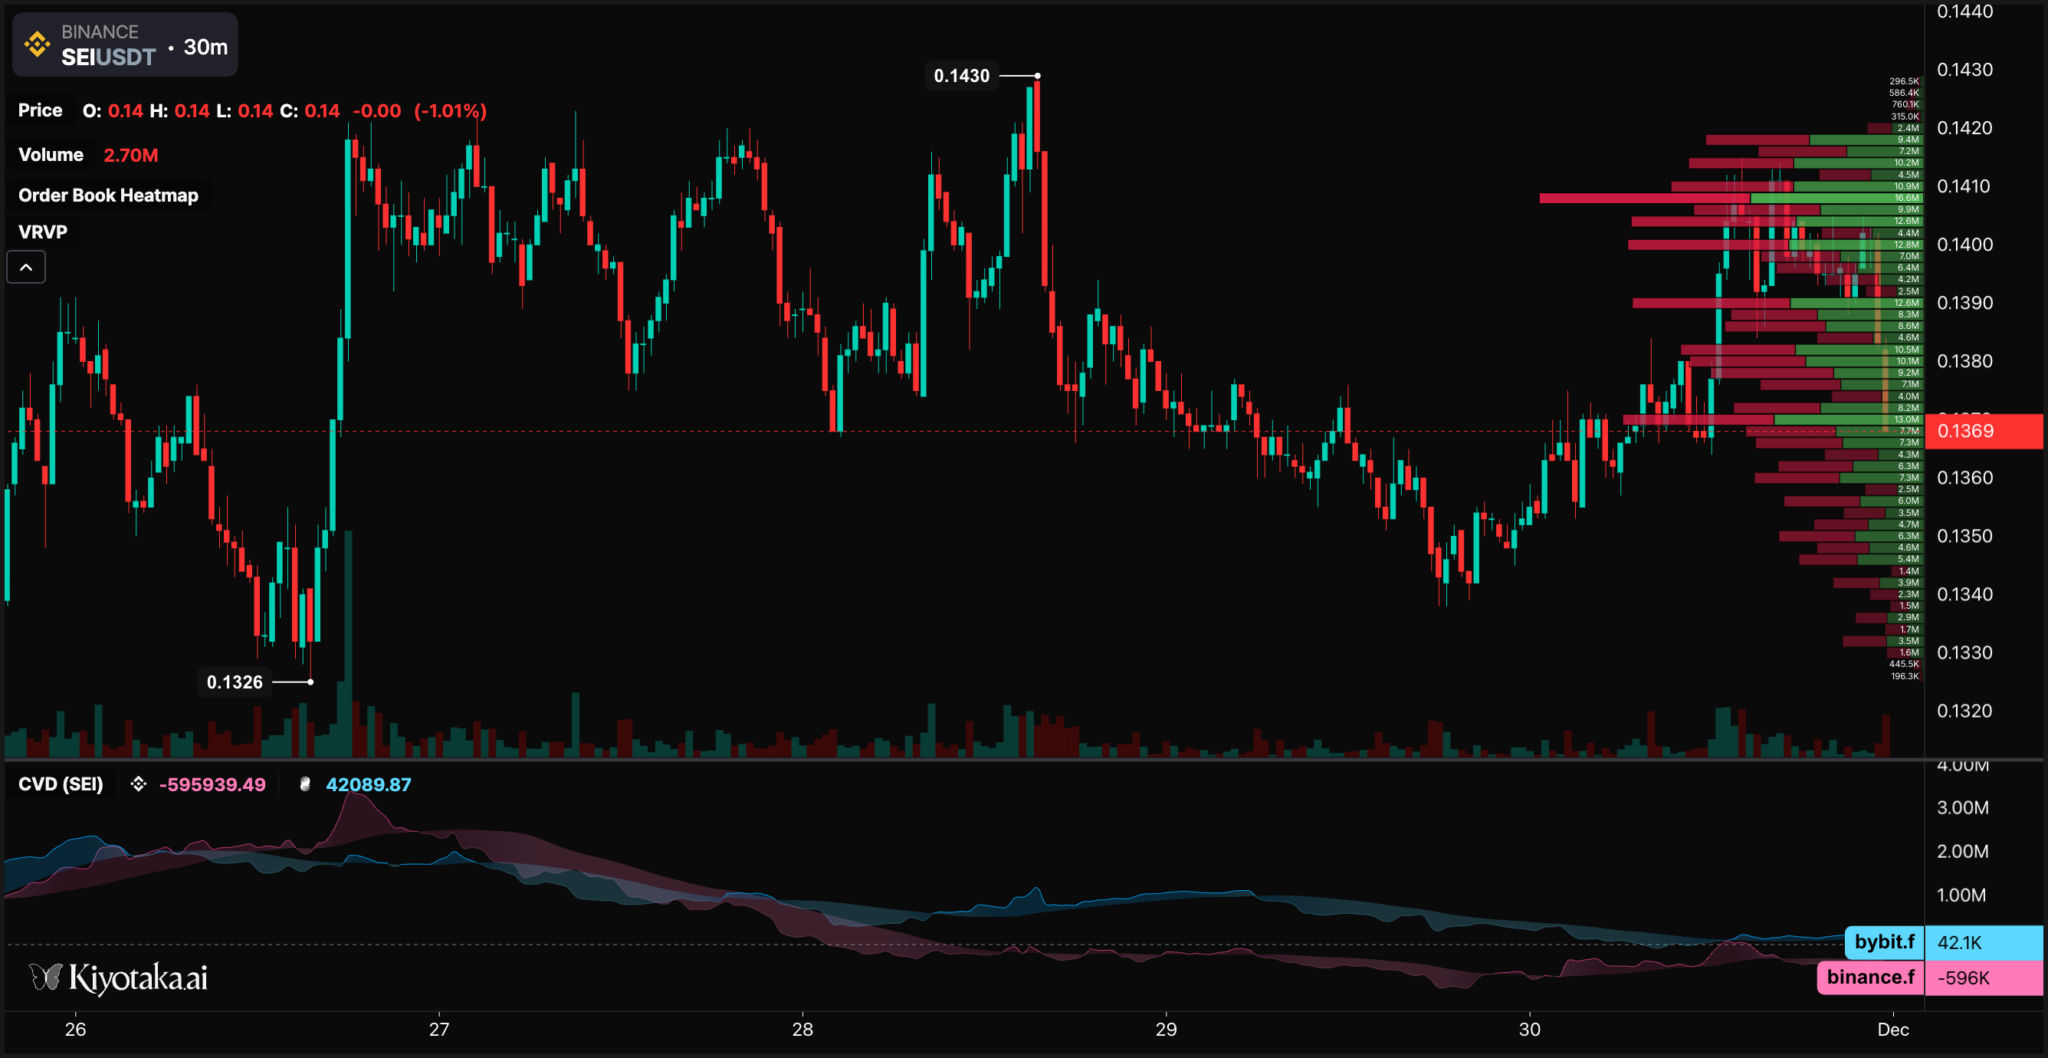The image size is (2048, 1058).
Task: Click the 0.1320 price axis label
Action: point(1965,711)
